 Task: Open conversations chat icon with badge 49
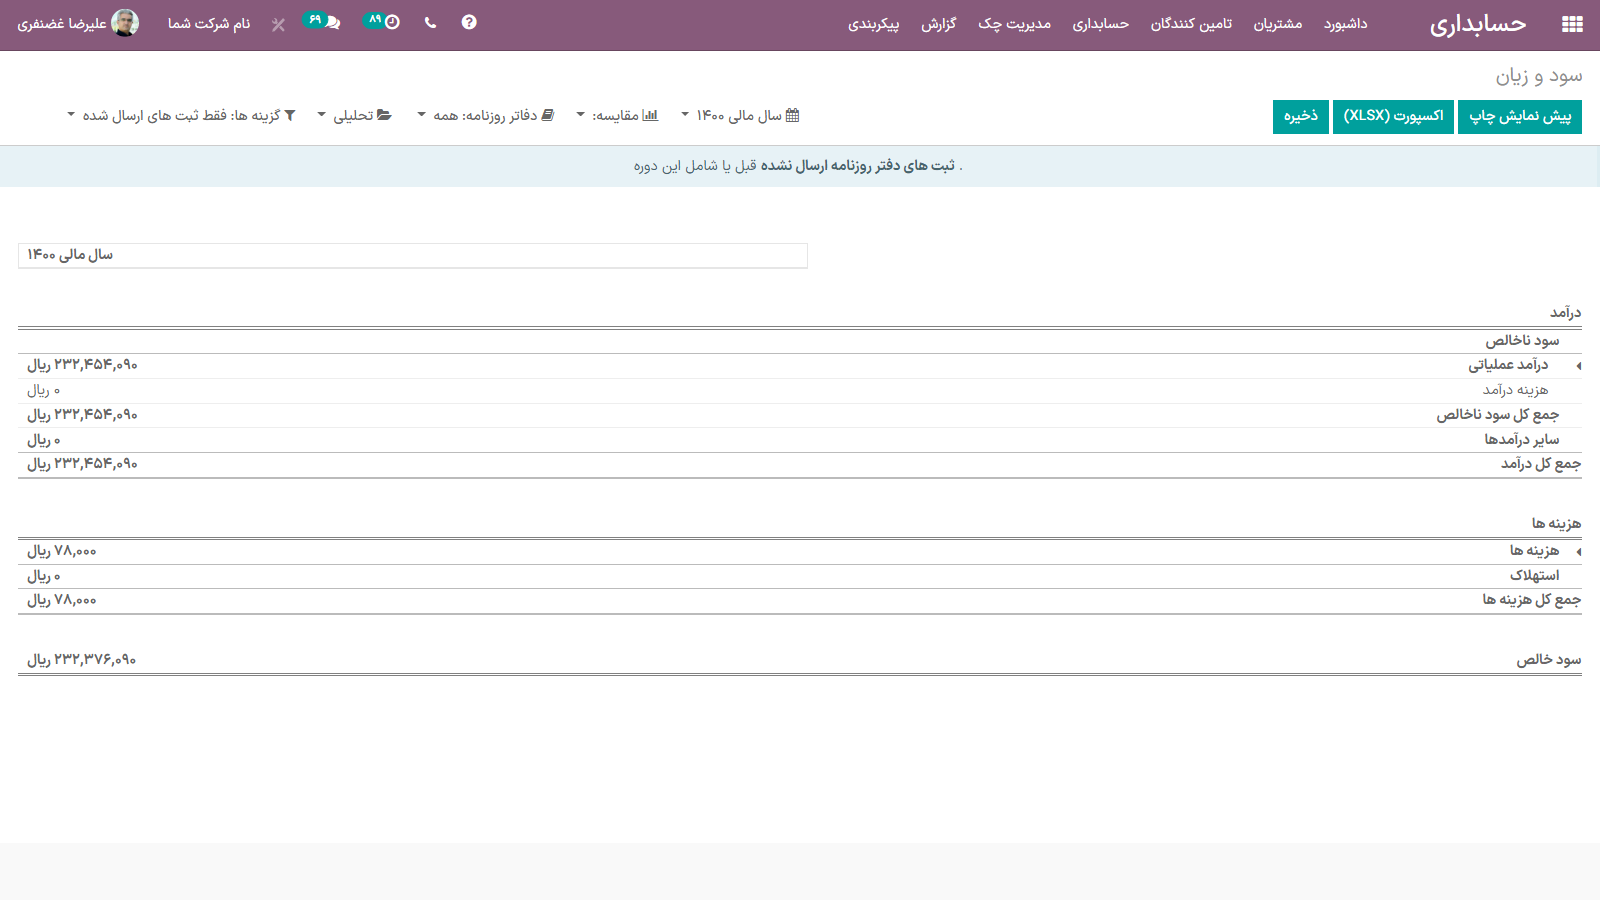click(322, 21)
